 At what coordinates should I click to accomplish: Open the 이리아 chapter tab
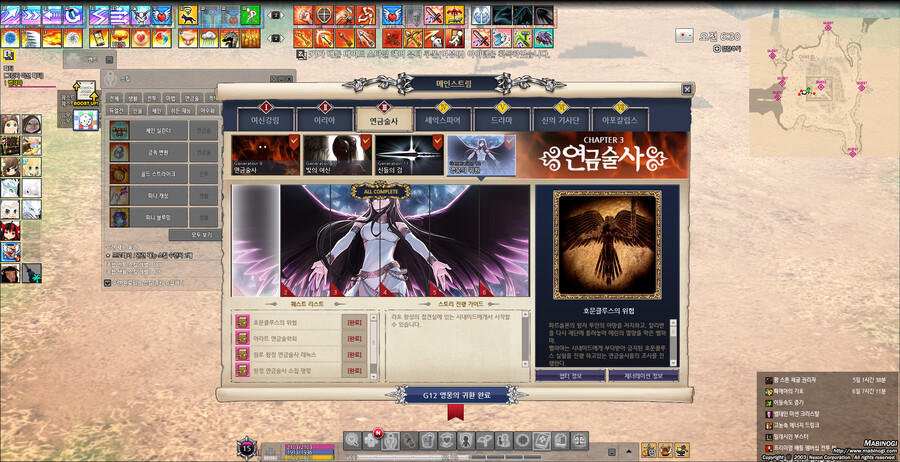[x=325, y=119]
